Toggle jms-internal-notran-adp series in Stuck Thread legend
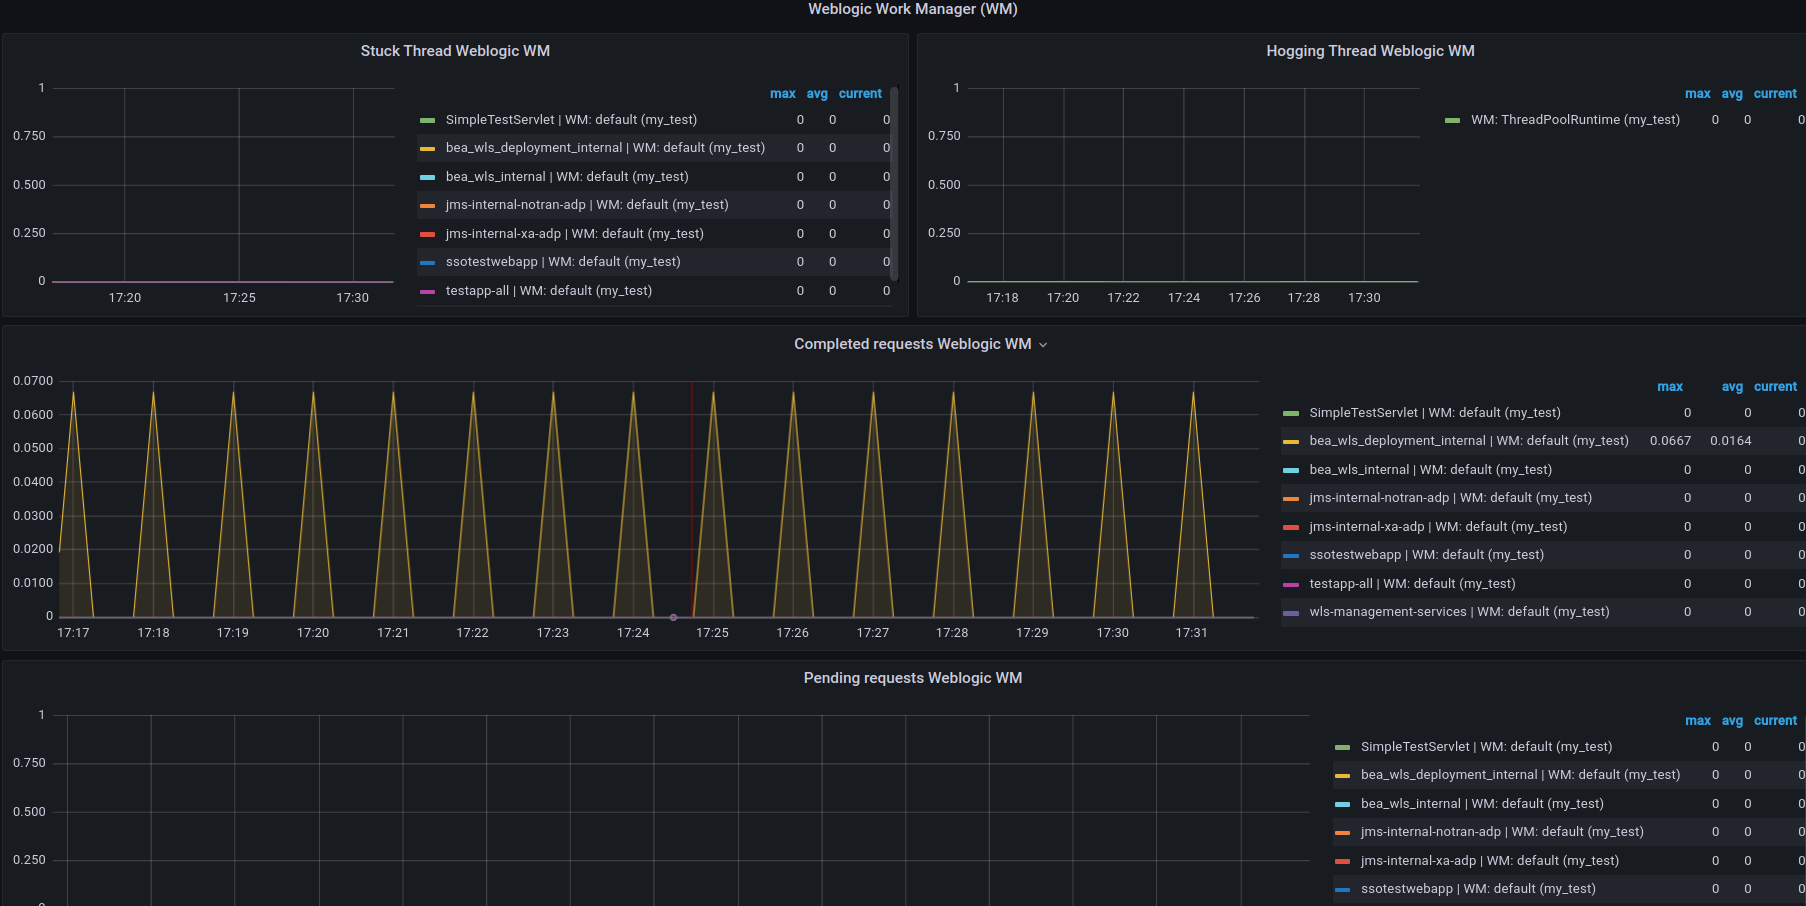The image size is (1806, 906). click(587, 205)
